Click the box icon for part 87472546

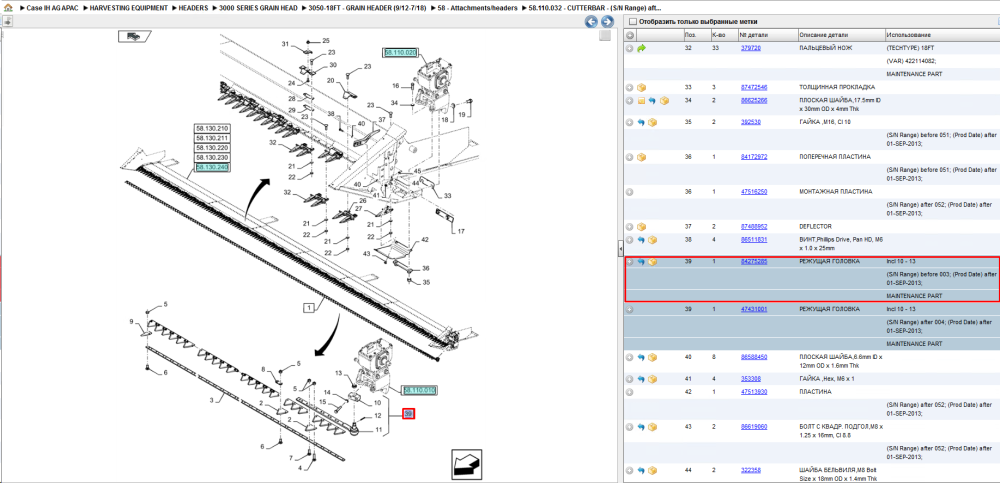[641, 87]
